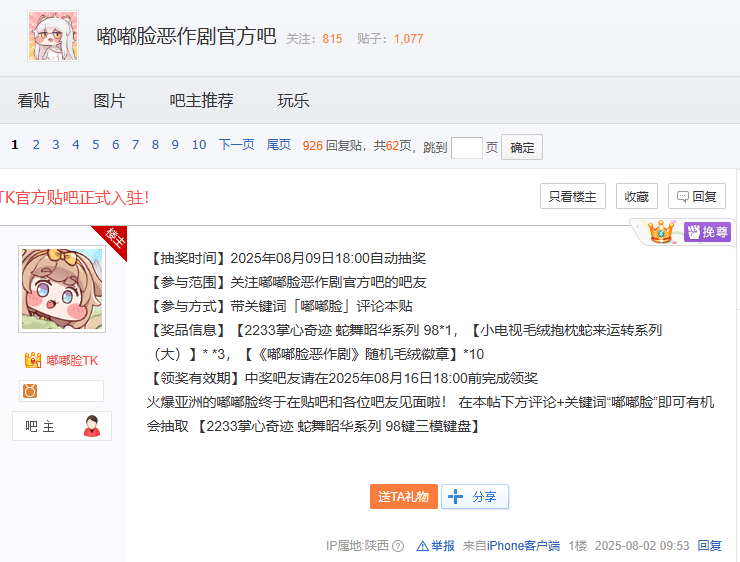Click 确定 to confirm page jump

coord(522,148)
